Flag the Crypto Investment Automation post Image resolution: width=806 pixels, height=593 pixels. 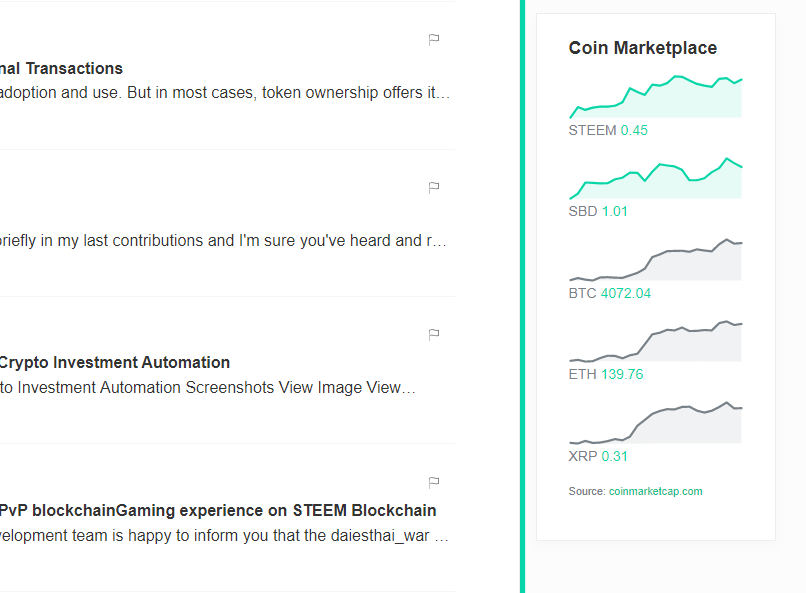[x=434, y=335]
